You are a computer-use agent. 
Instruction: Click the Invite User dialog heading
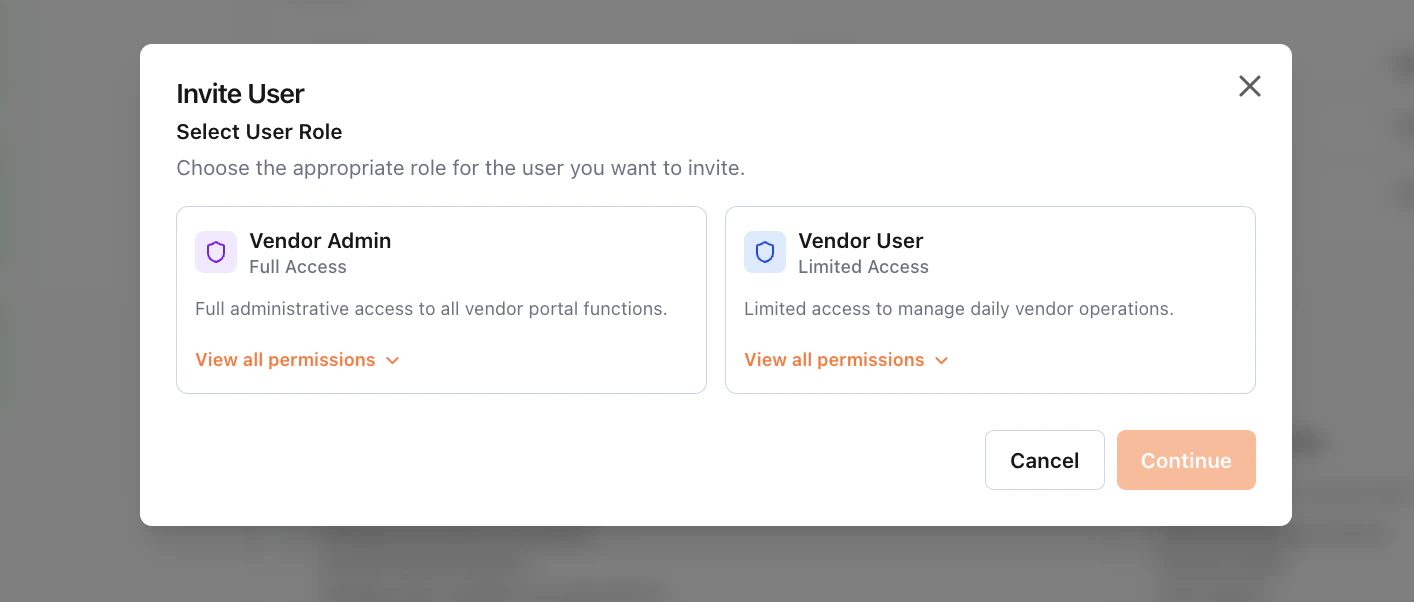(x=240, y=94)
